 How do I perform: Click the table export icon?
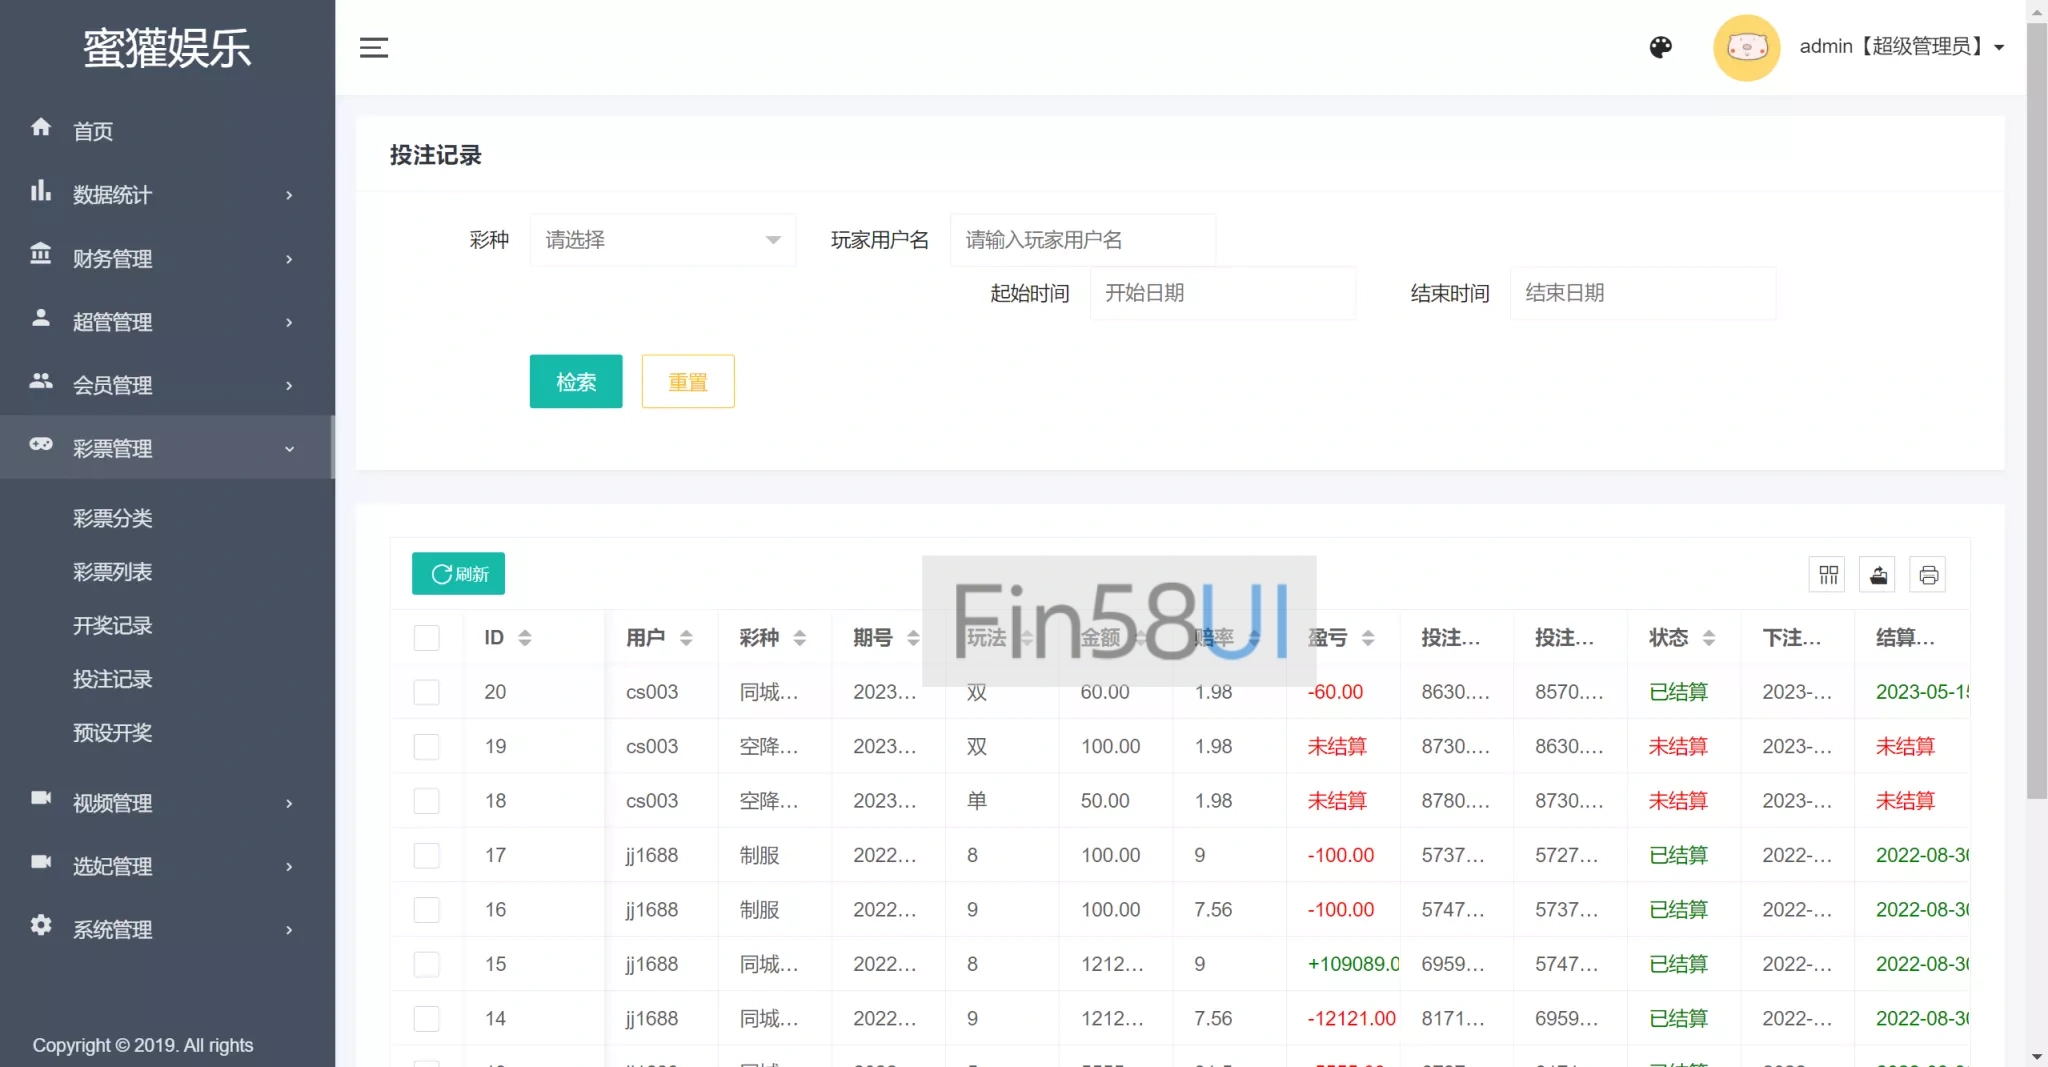click(1878, 575)
